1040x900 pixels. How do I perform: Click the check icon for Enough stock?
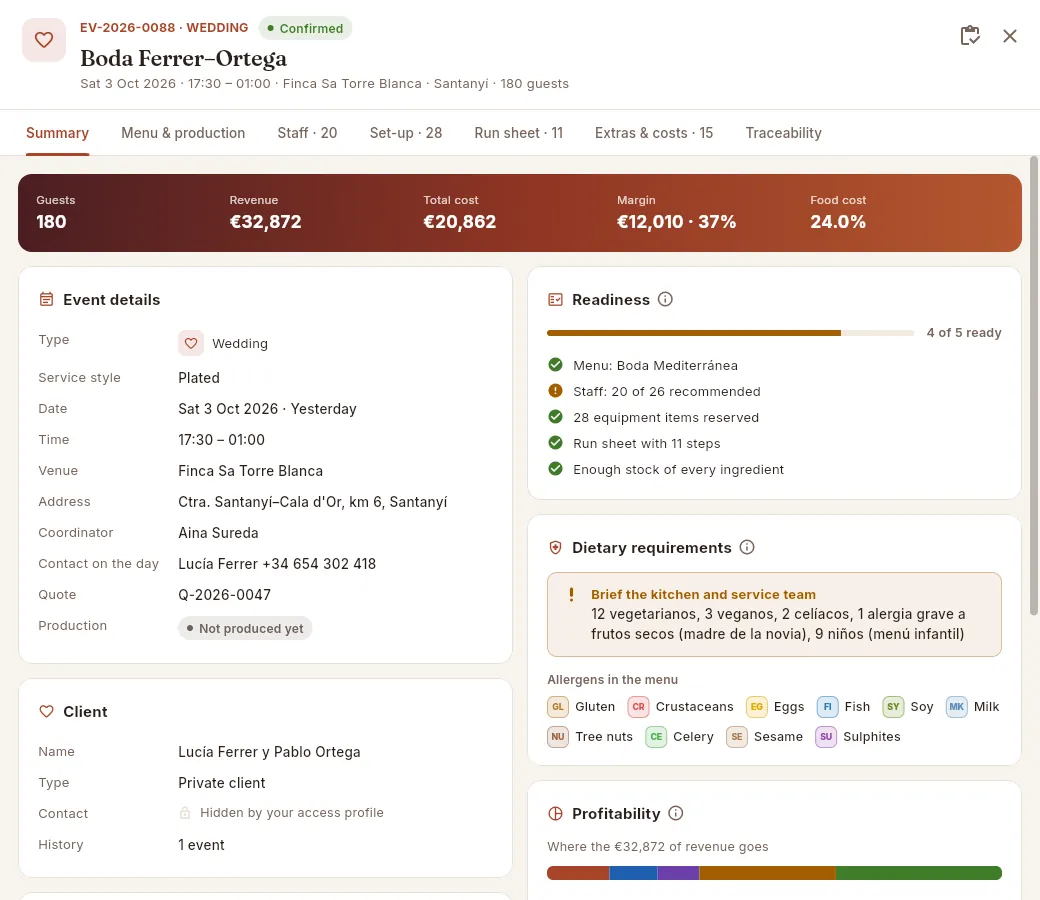(555, 469)
